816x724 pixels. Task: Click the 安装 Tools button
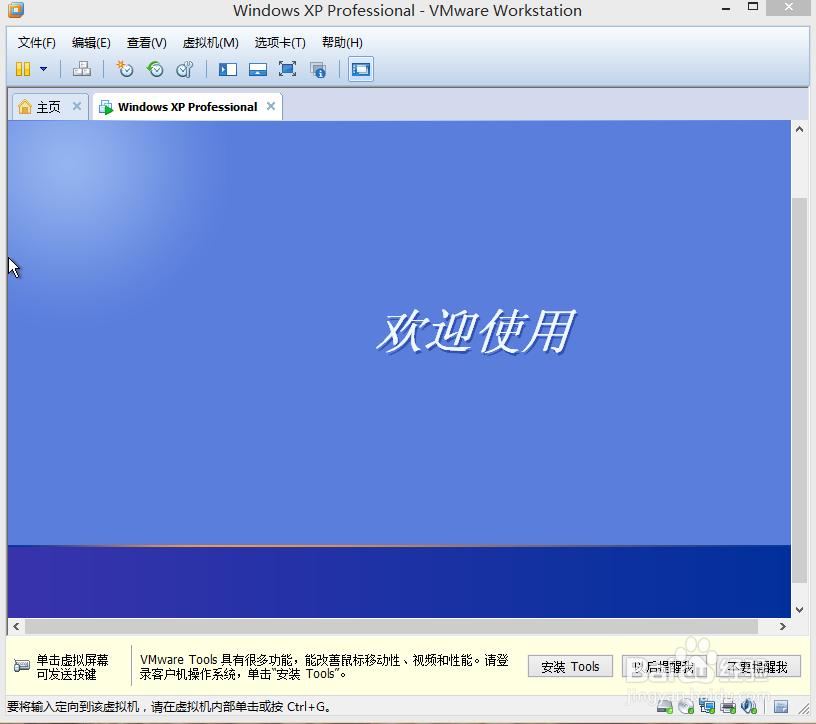click(570, 666)
